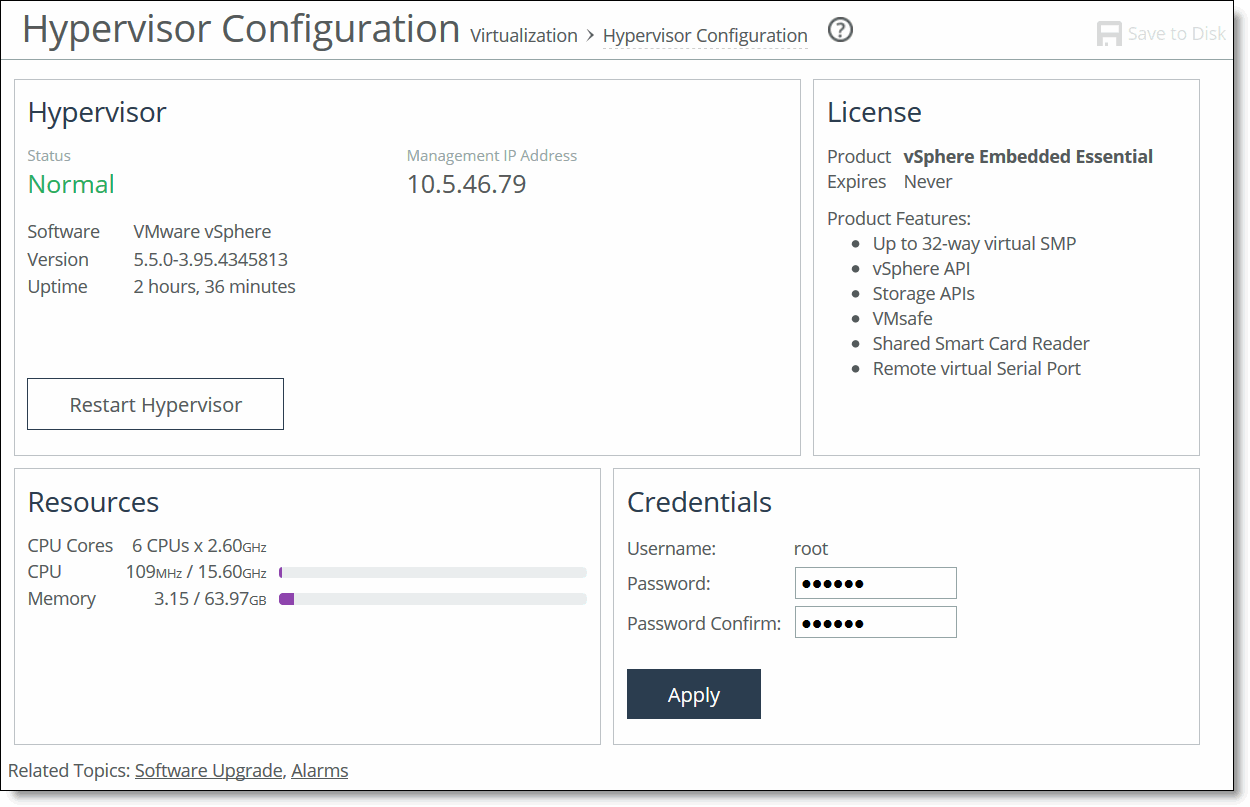
Task: Navigate to the Virtualization breadcrumb link
Action: (x=523, y=35)
